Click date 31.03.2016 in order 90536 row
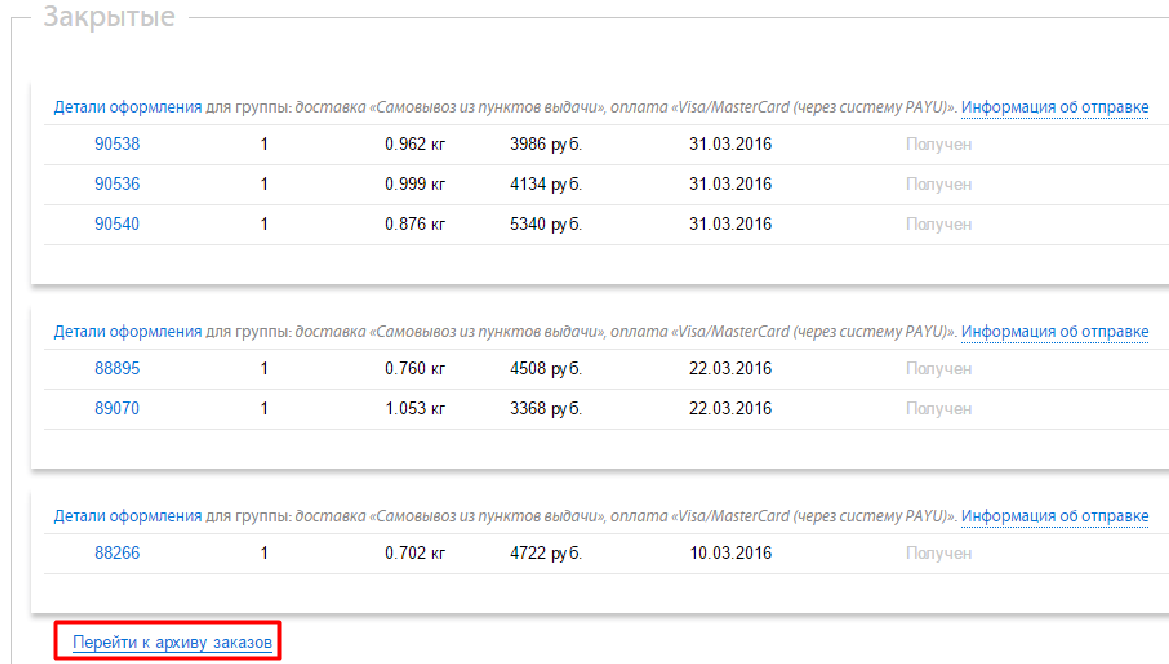The height and width of the screenshot is (664, 1169). tap(730, 184)
